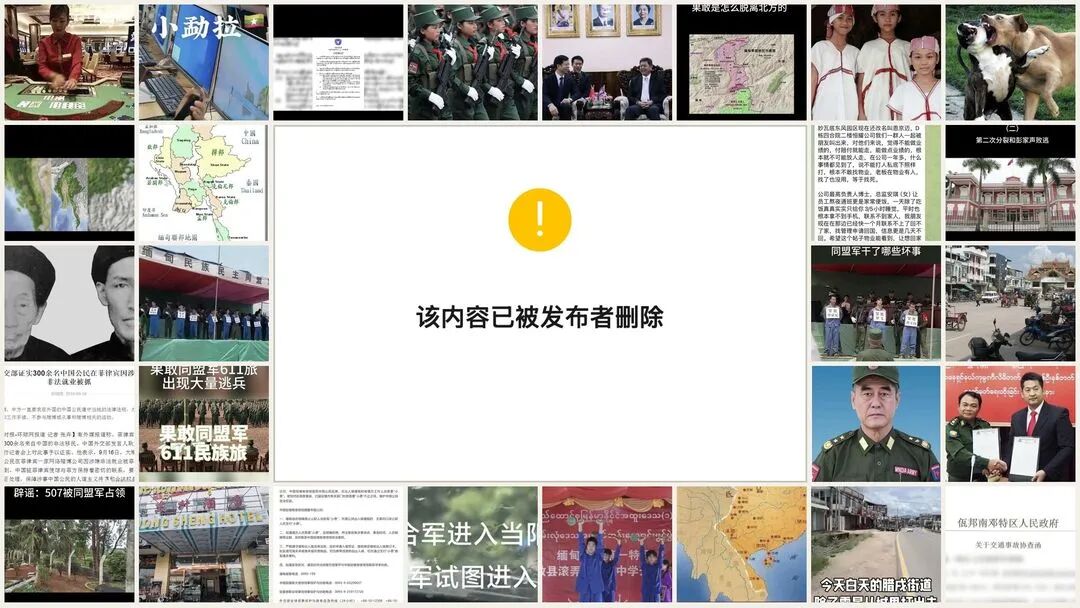
Task: Open the 第二次分裂和彭家声败逃 building thumbnail
Action: (1010, 183)
